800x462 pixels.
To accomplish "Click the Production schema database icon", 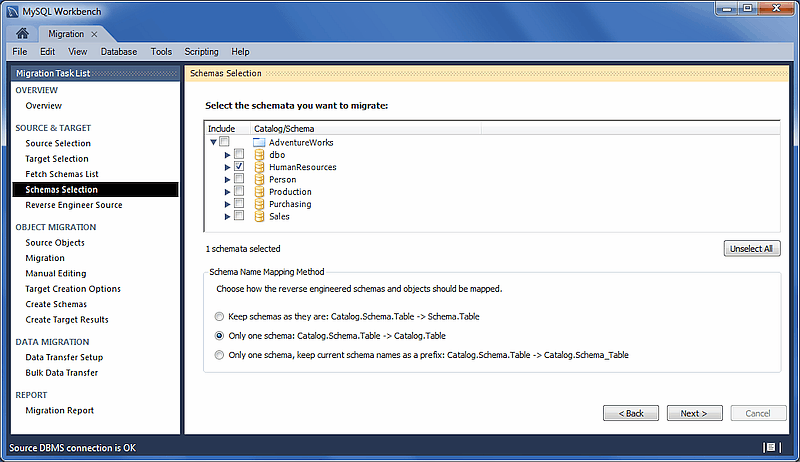I will point(259,192).
